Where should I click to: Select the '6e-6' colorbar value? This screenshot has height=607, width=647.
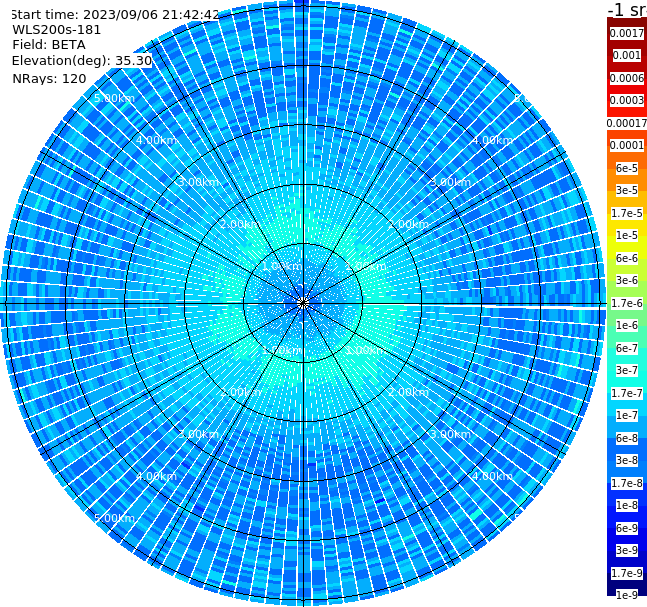pyautogui.click(x=627, y=258)
